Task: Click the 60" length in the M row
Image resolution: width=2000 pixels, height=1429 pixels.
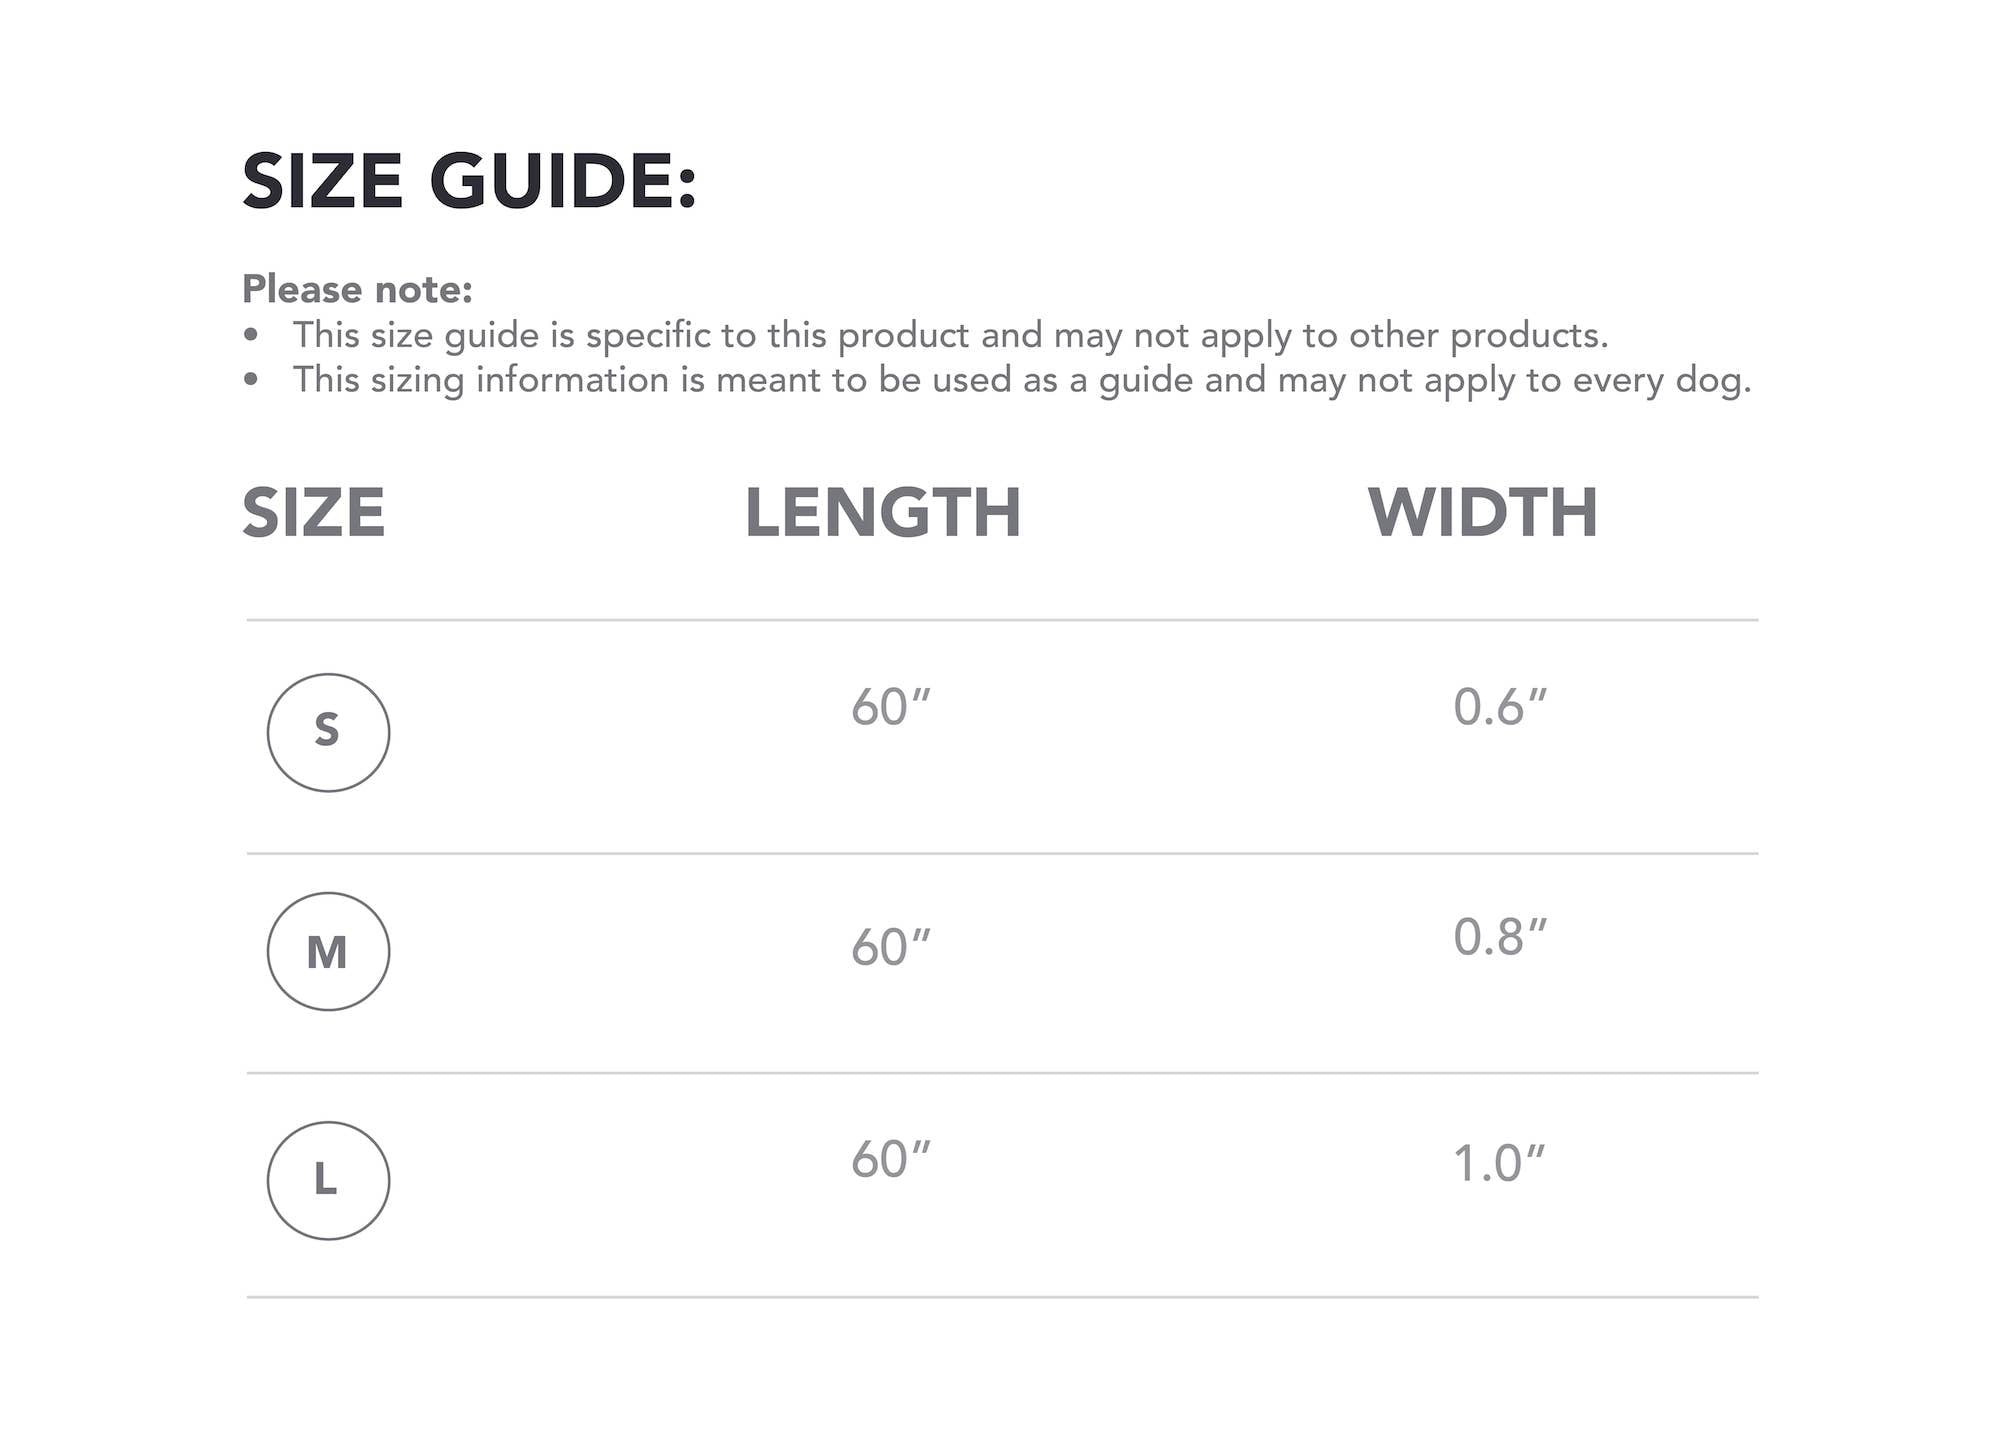Action: pos(890,947)
